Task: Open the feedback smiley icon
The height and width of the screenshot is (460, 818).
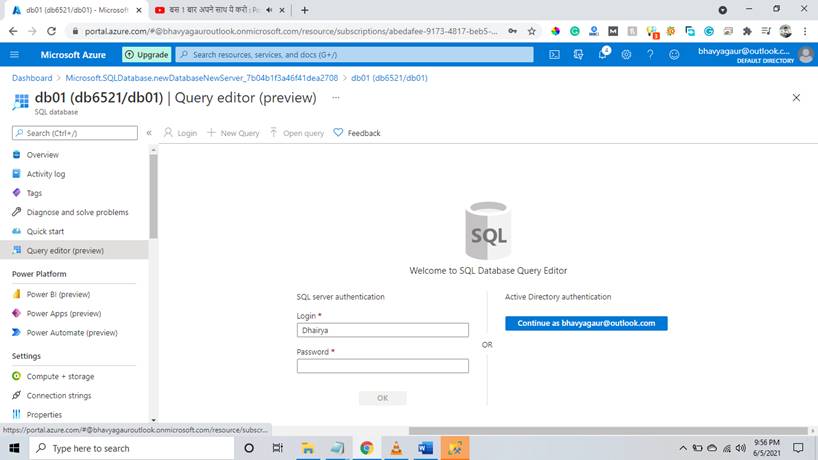Action: [x=674, y=54]
